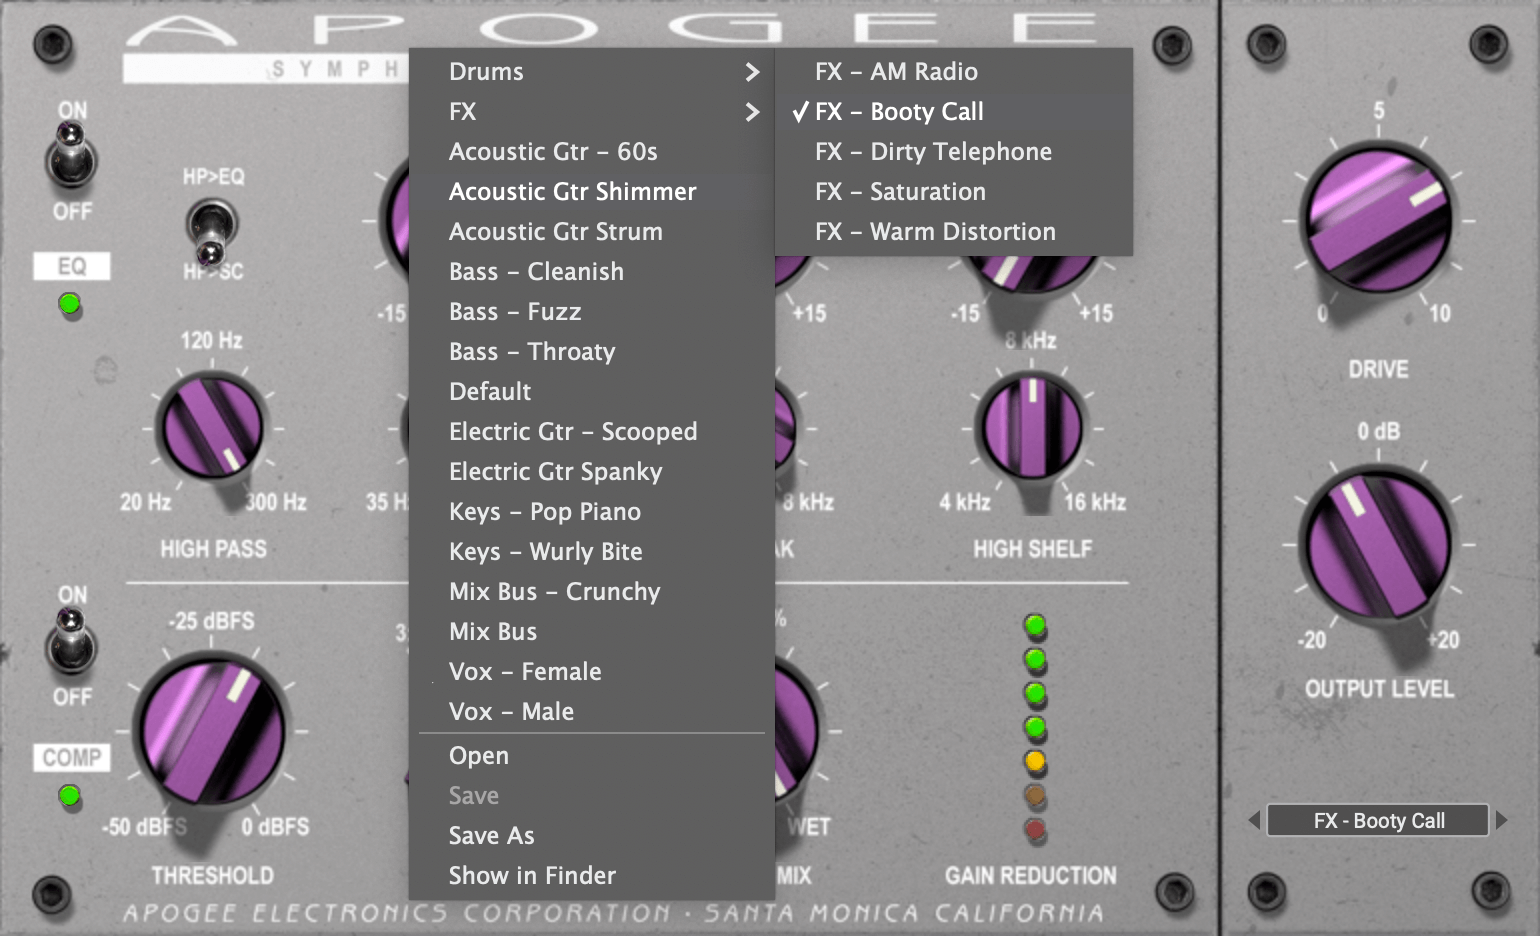Choose Electric Gtr Spanky preset
This screenshot has width=1540, height=936.
592,472
